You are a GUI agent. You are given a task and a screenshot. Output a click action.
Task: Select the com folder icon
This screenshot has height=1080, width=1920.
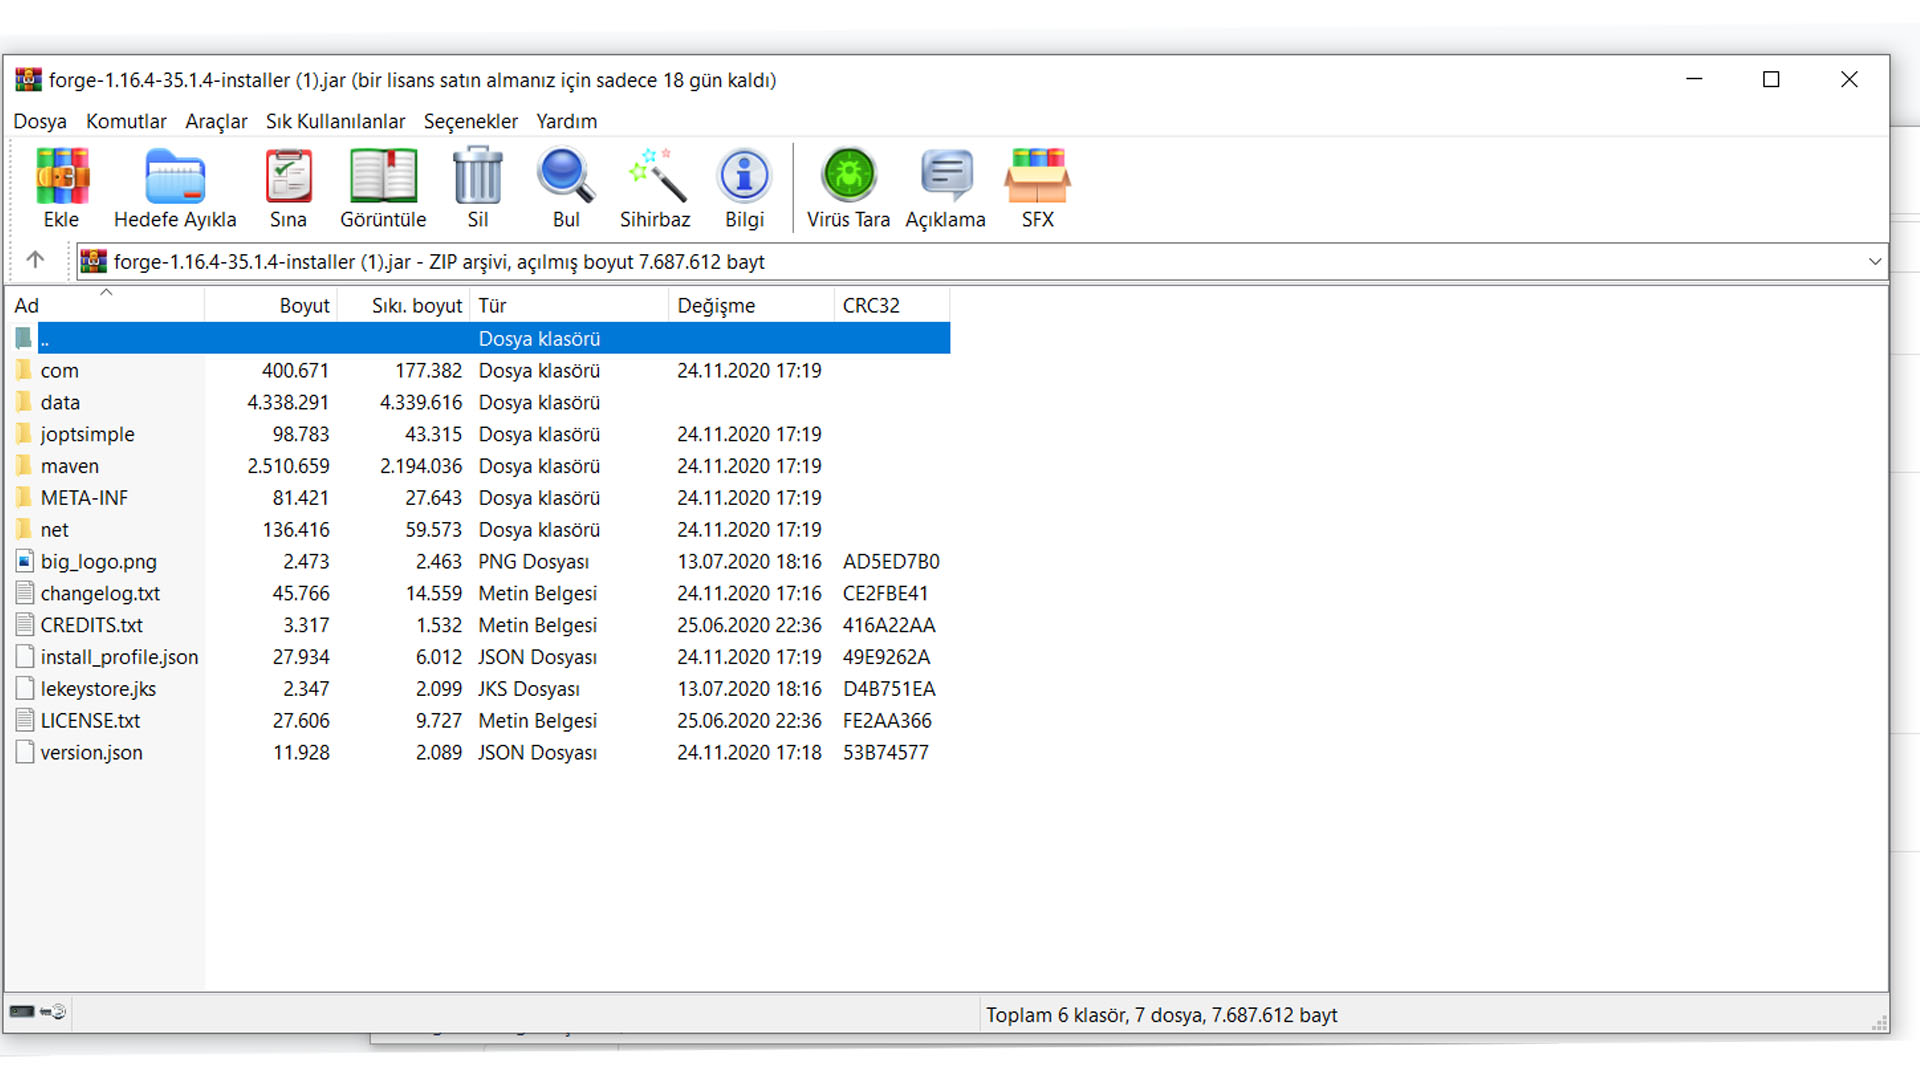24,370
